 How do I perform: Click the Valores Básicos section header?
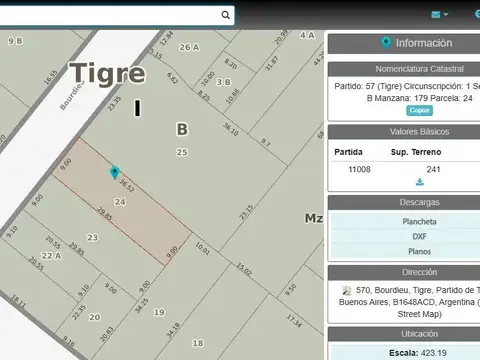(419, 132)
